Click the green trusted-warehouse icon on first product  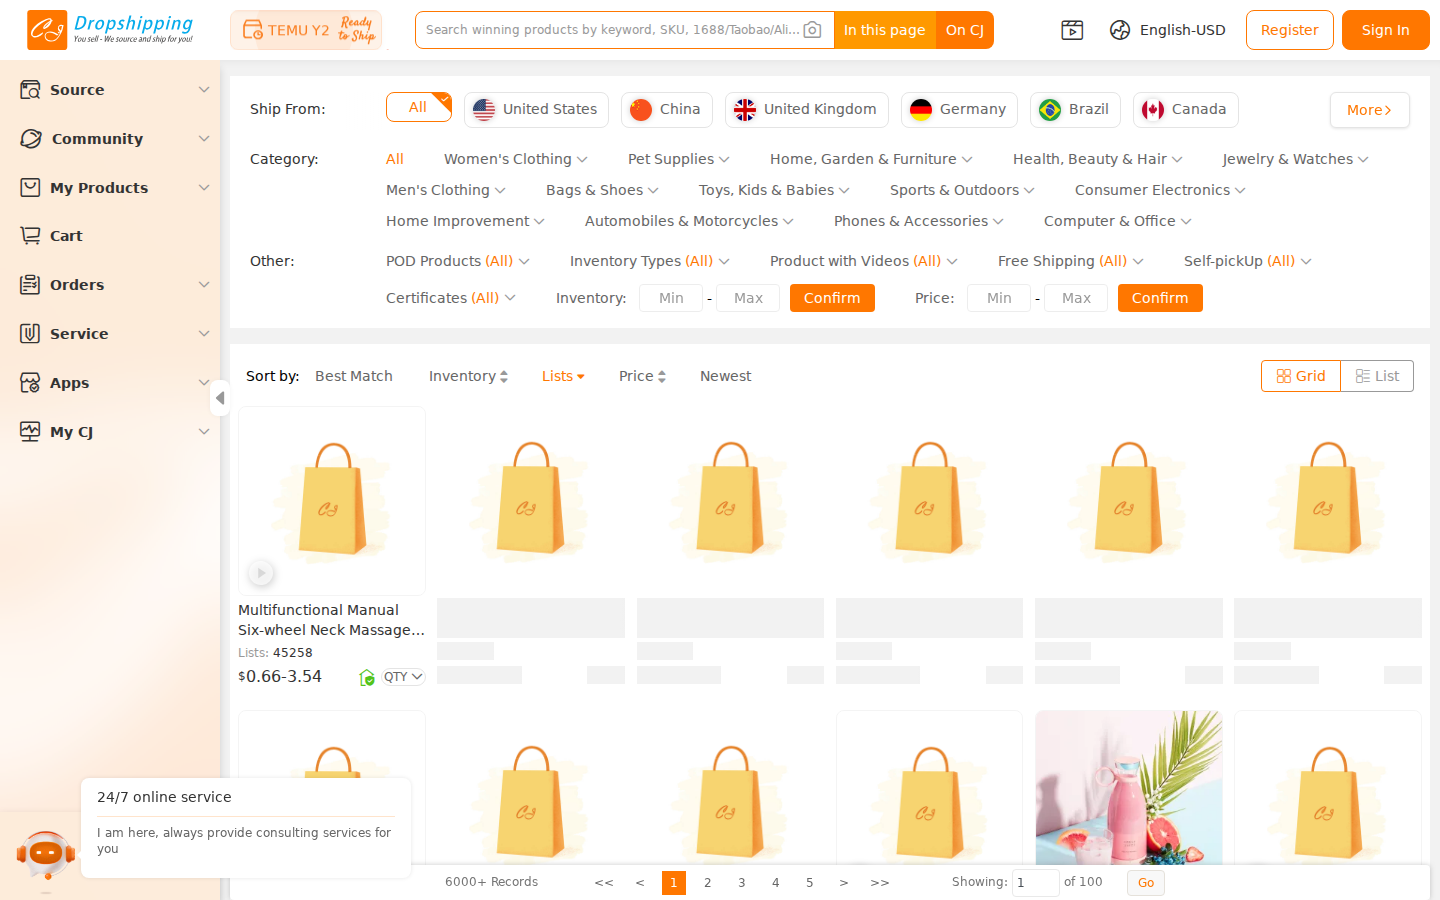pyautogui.click(x=366, y=677)
